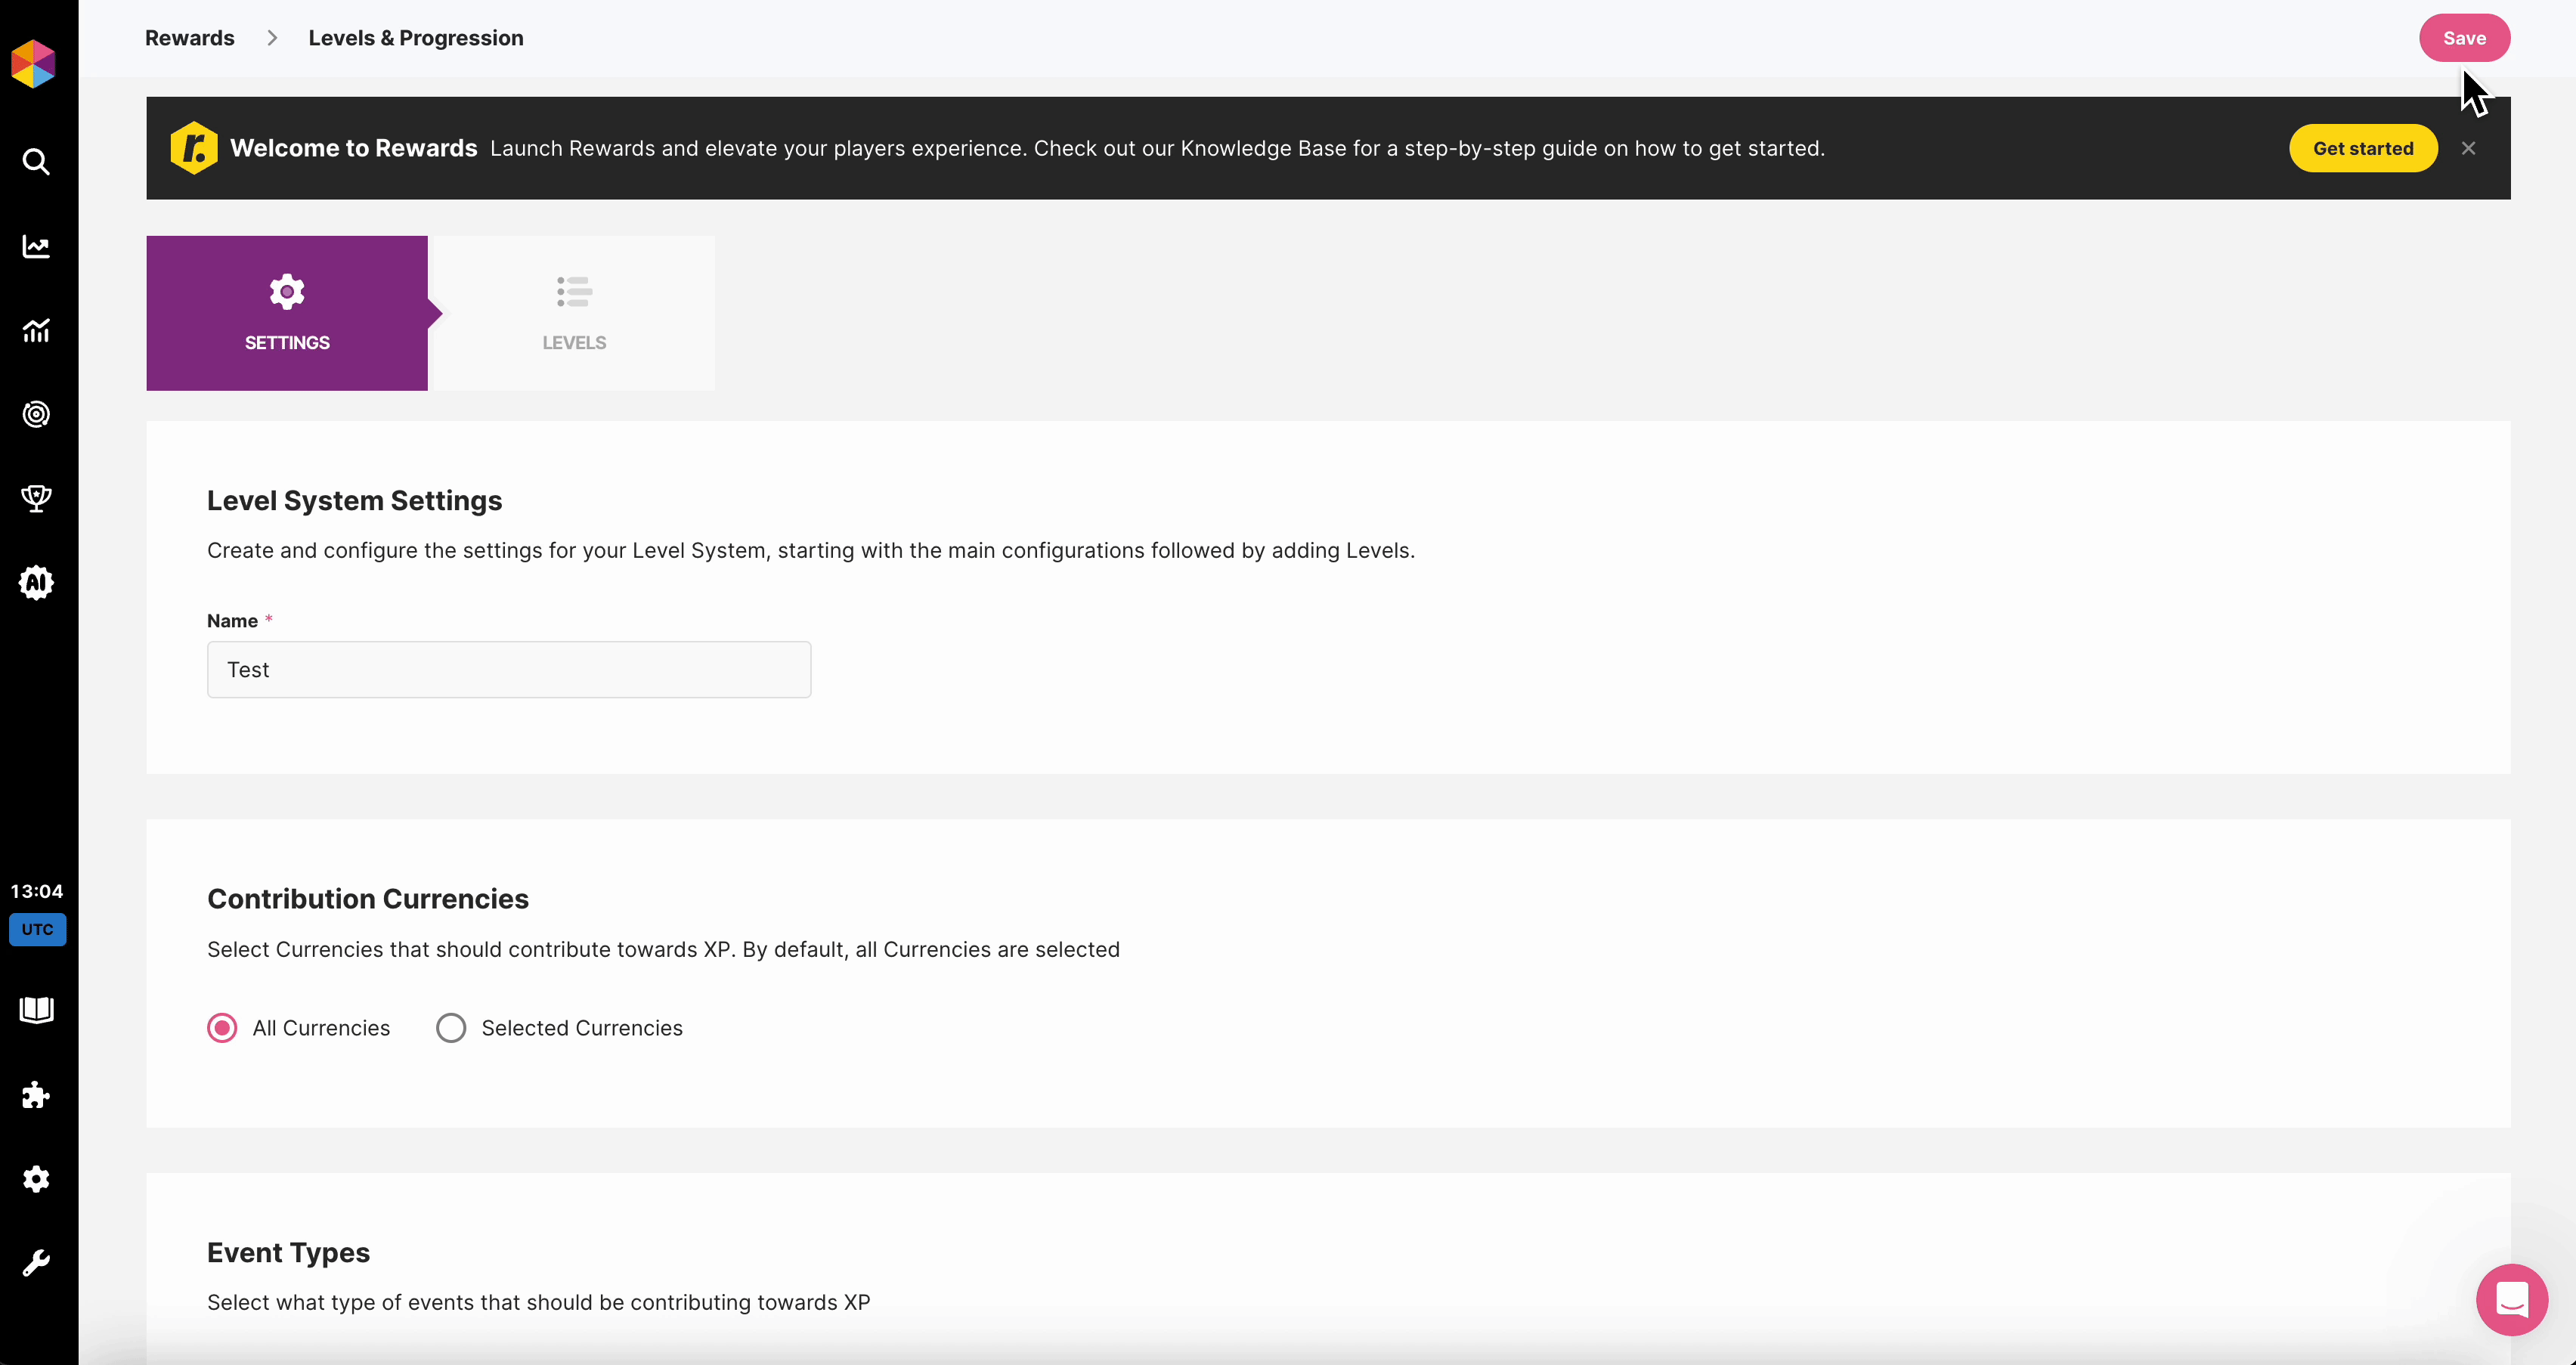Viewport: 2576px width, 1365px height.
Task: Dismiss the Welcome to Rewards banner
Action: pos(2468,148)
